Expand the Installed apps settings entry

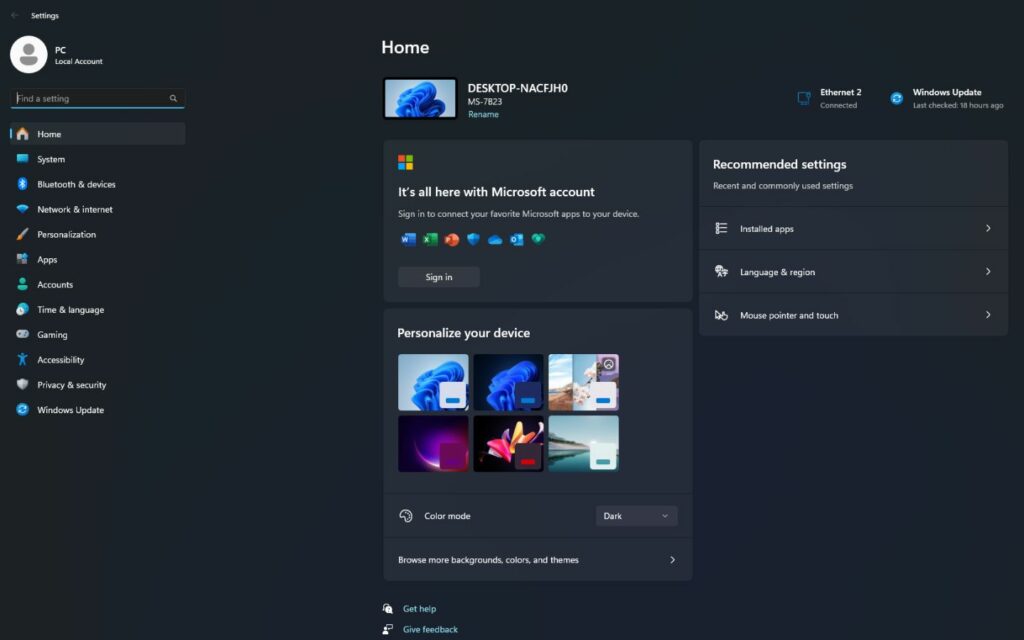coord(853,228)
